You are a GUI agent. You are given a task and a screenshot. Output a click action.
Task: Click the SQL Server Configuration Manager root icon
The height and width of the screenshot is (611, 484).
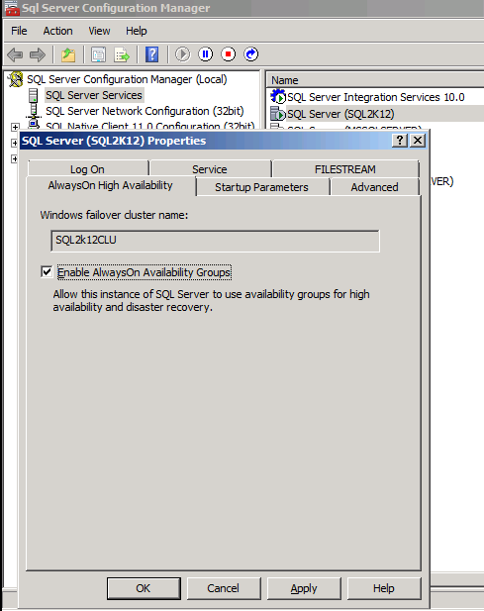coord(16,79)
